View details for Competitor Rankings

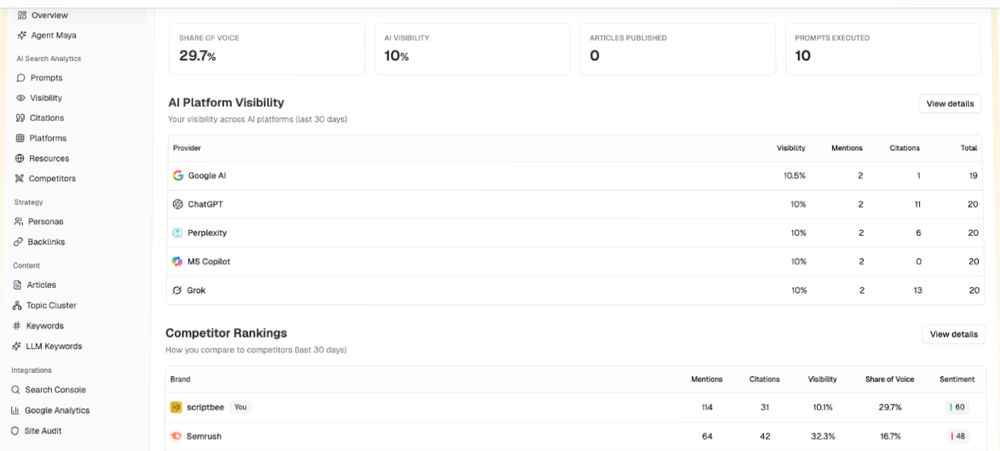[x=953, y=334]
